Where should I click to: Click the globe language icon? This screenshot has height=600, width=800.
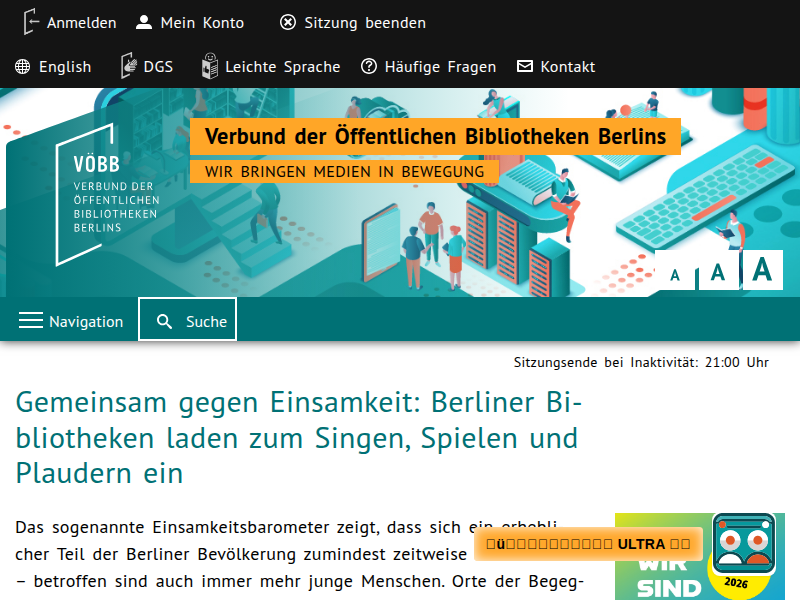22,66
